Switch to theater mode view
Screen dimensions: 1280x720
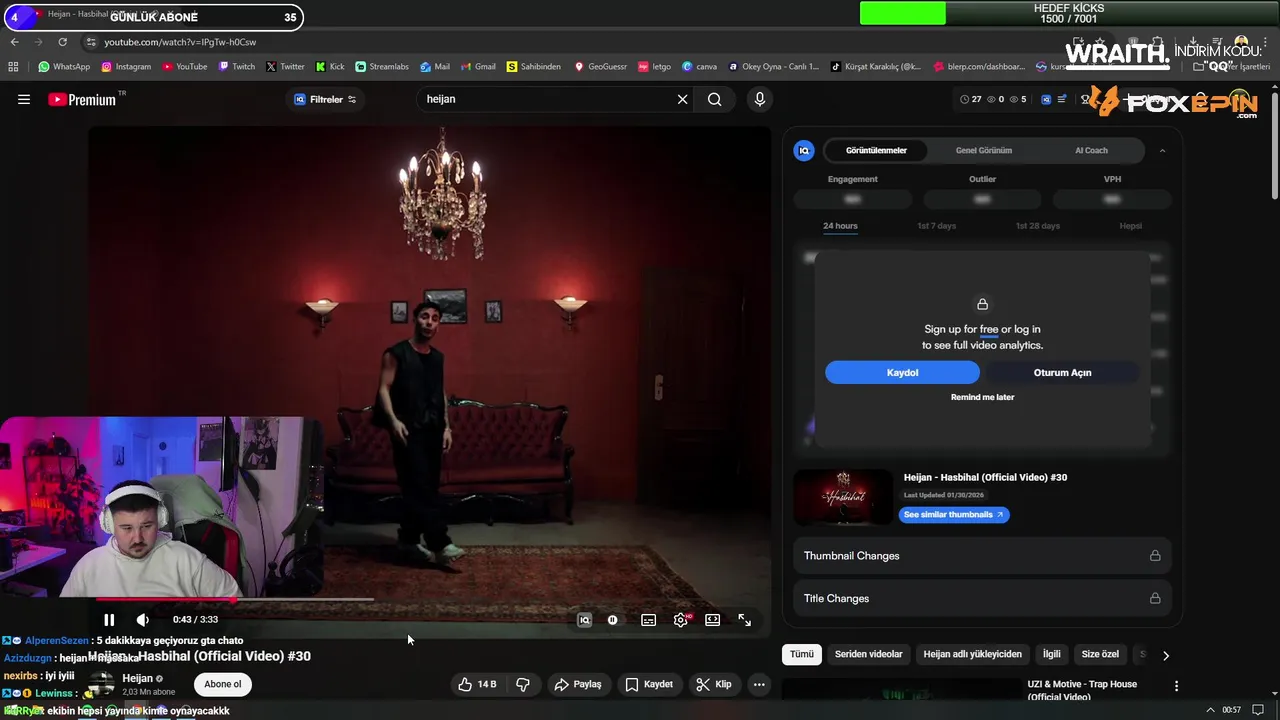click(713, 620)
